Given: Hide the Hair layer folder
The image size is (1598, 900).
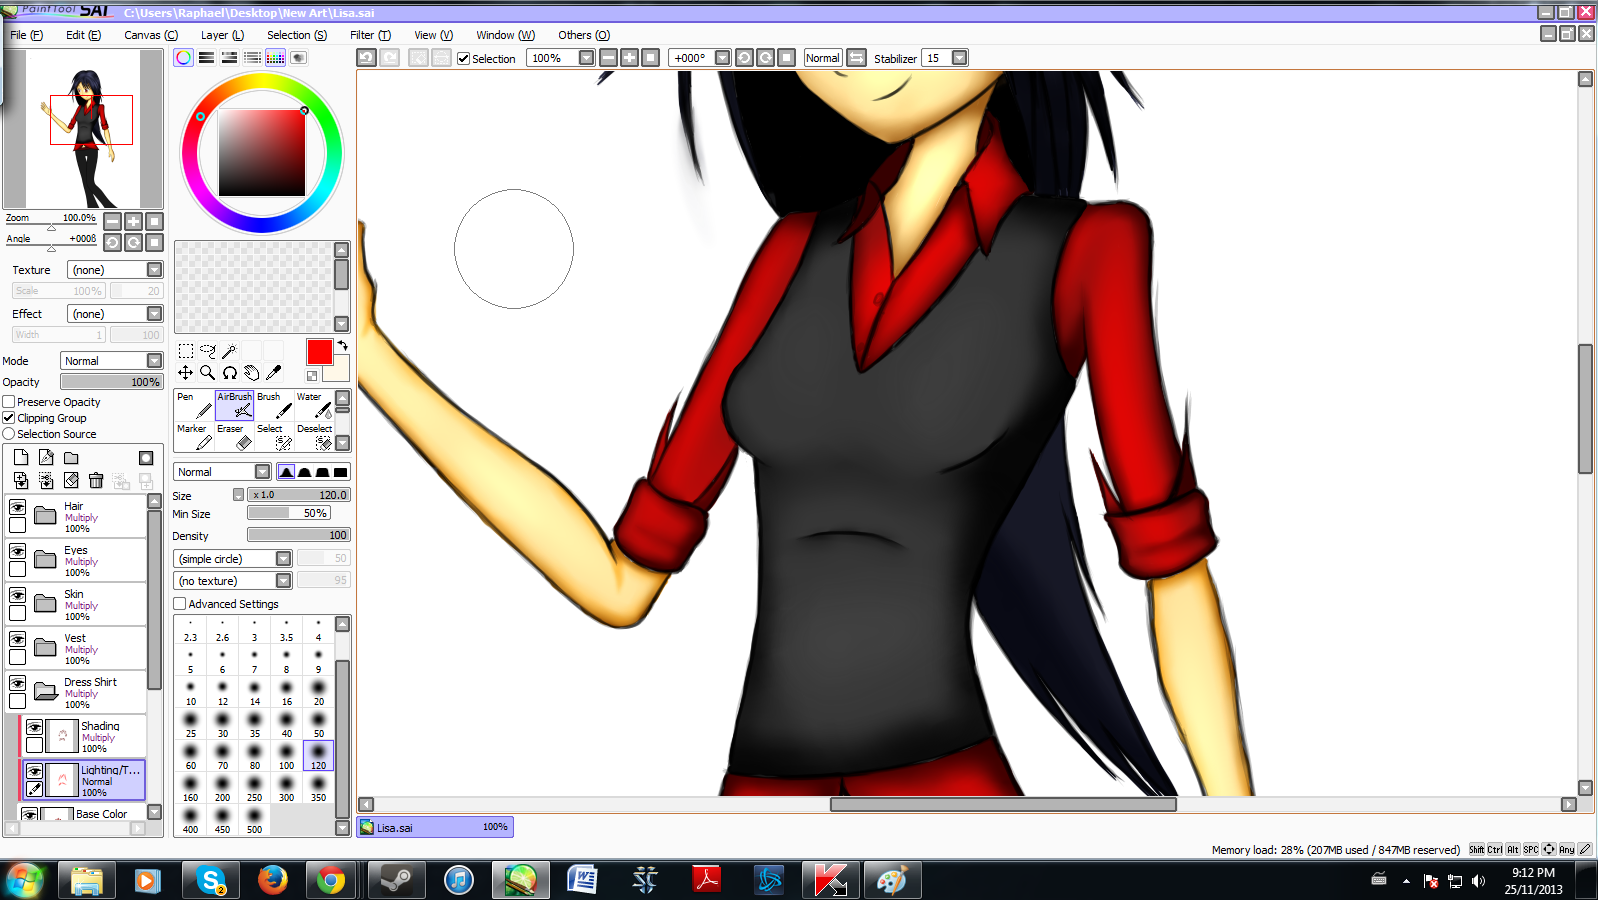Looking at the screenshot, I should click(x=18, y=508).
